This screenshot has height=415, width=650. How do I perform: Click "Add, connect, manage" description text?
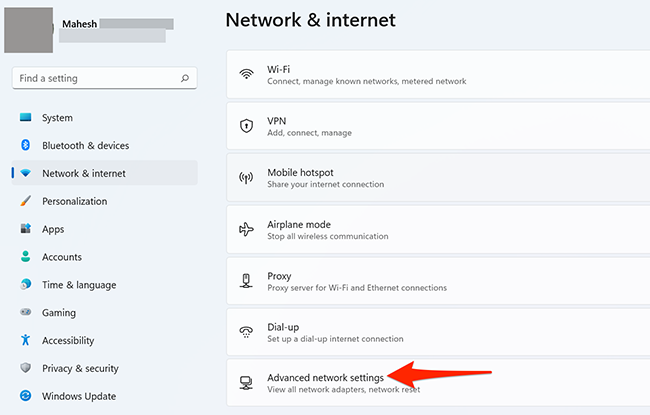309,133
